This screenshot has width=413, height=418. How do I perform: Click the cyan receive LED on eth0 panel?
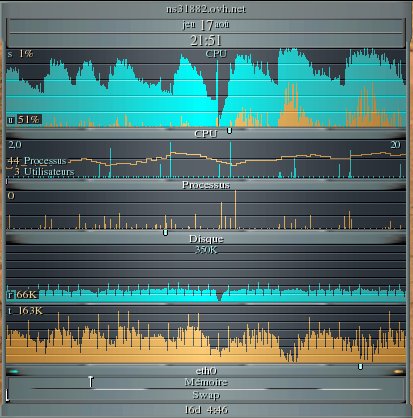pyautogui.click(x=14, y=371)
